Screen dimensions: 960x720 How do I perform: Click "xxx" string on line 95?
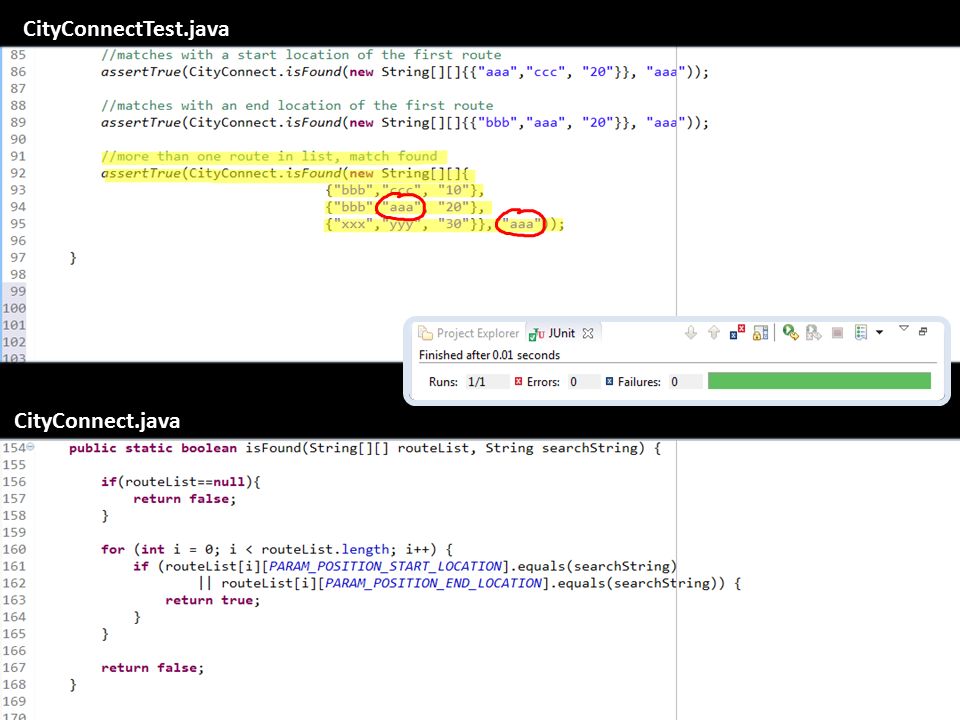coord(353,224)
